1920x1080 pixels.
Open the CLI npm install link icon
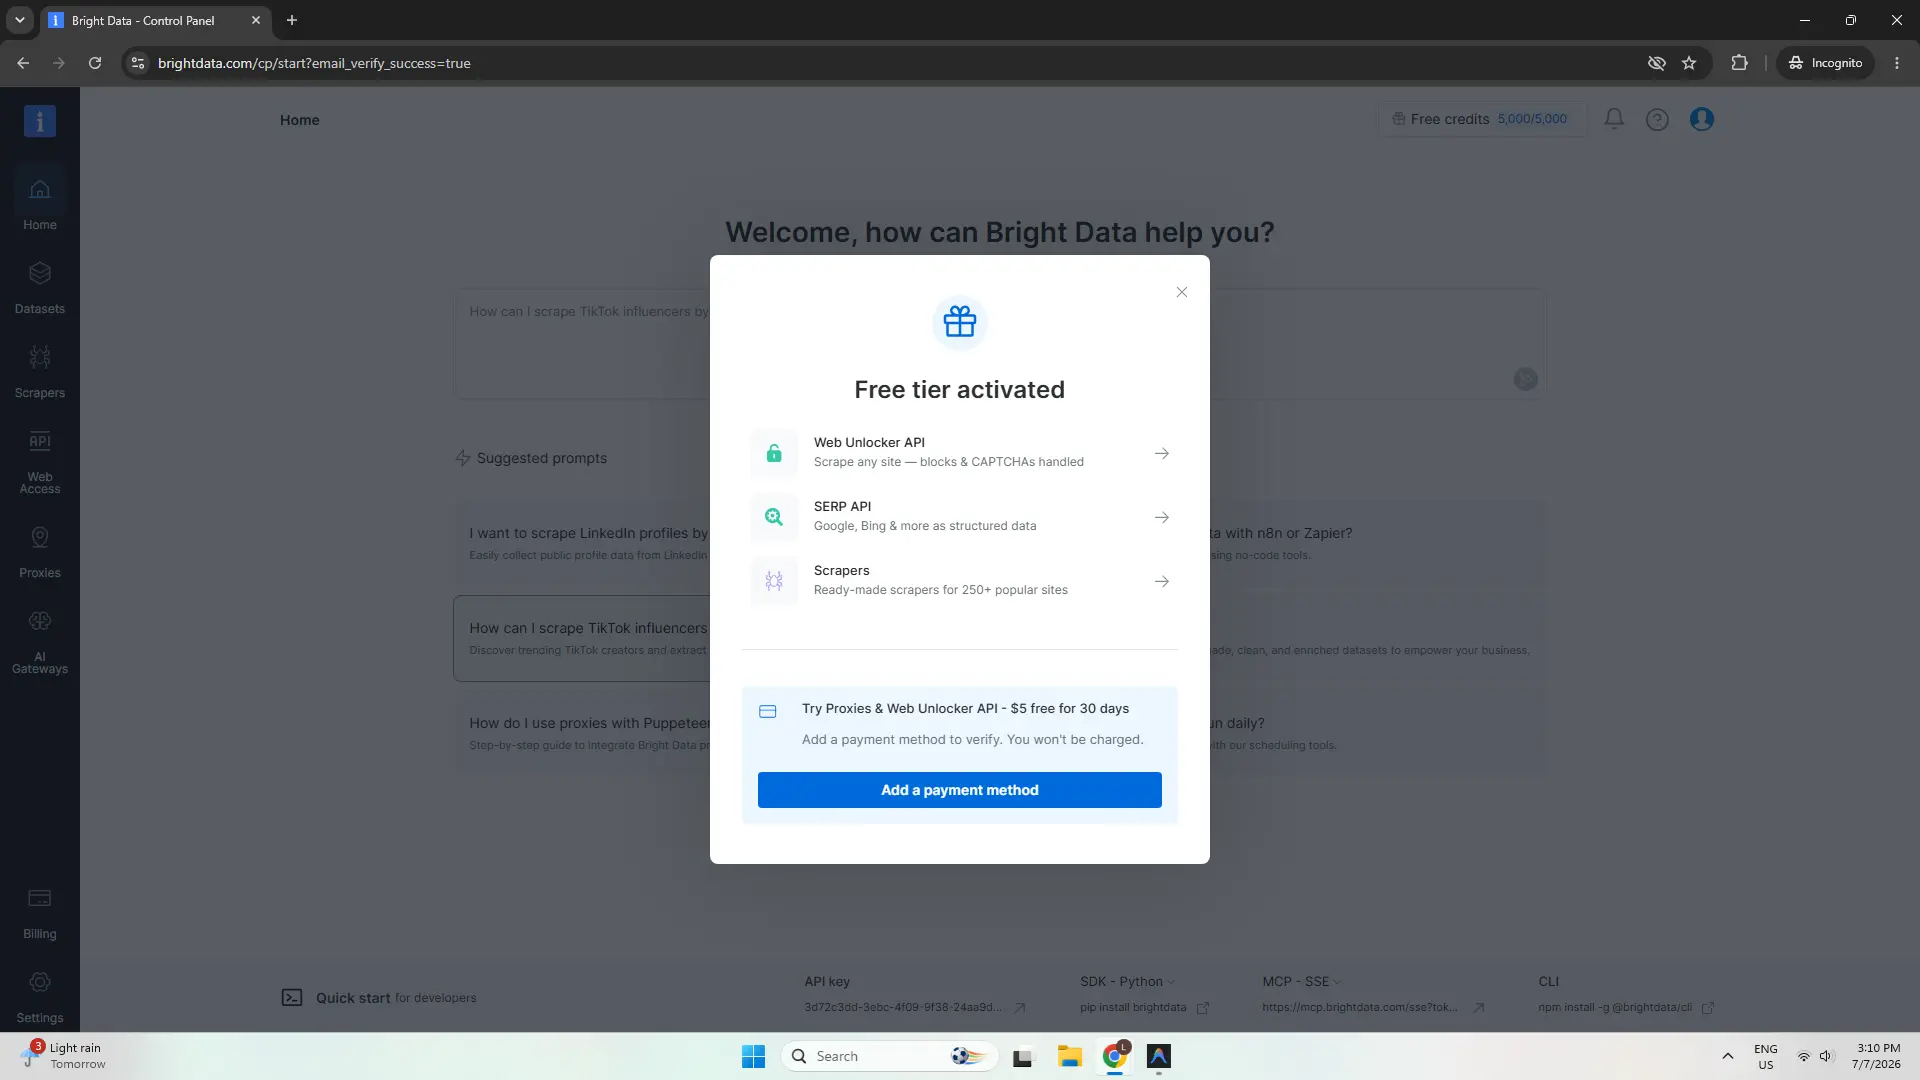[1708, 1008]
